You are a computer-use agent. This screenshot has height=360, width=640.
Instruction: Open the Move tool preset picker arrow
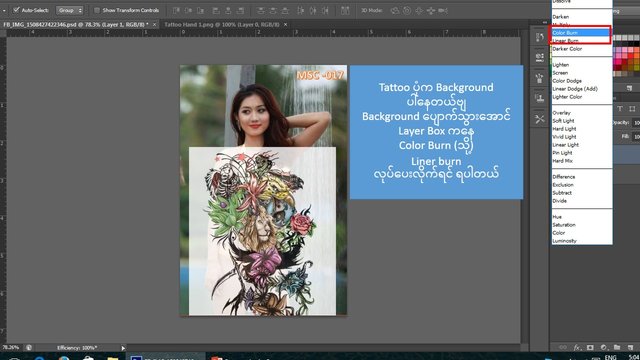(x=4, y=10)
